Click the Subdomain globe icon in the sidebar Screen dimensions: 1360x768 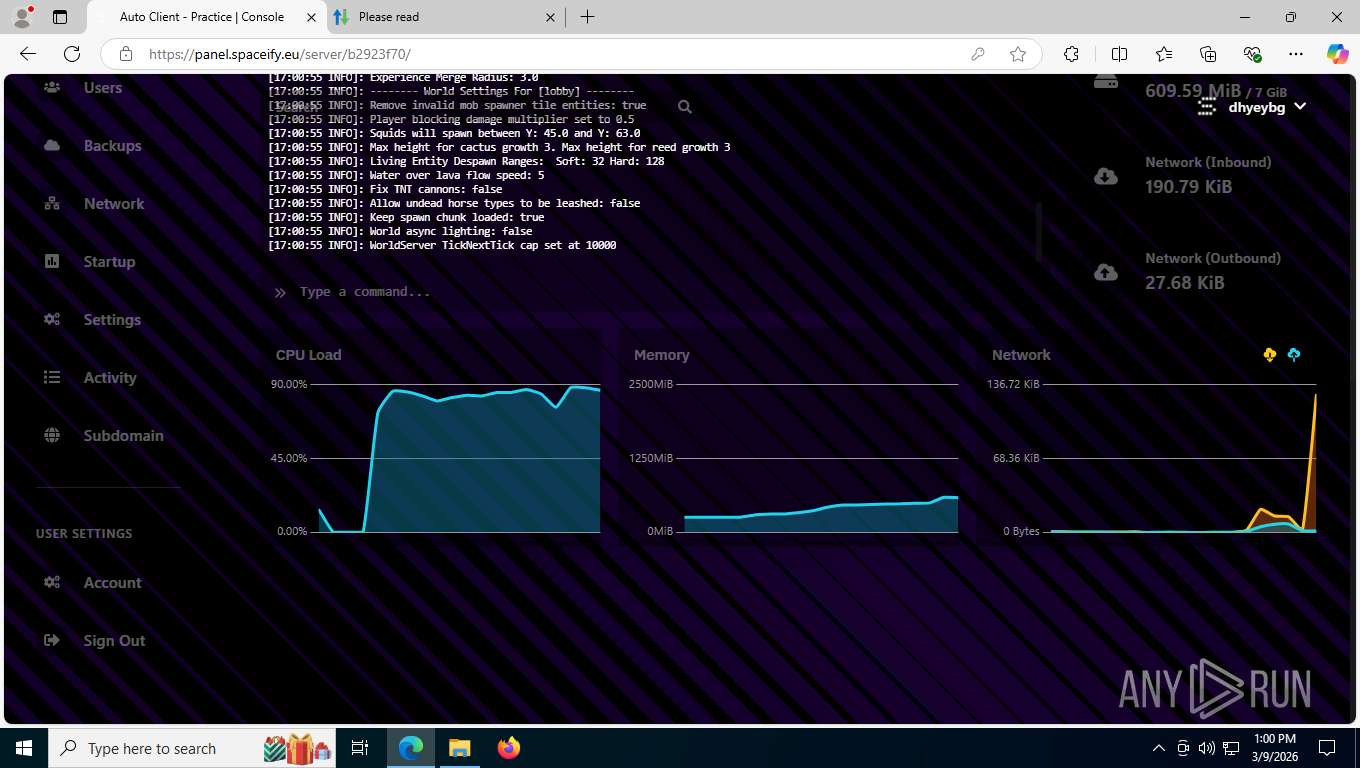click(x=52, y=436)
